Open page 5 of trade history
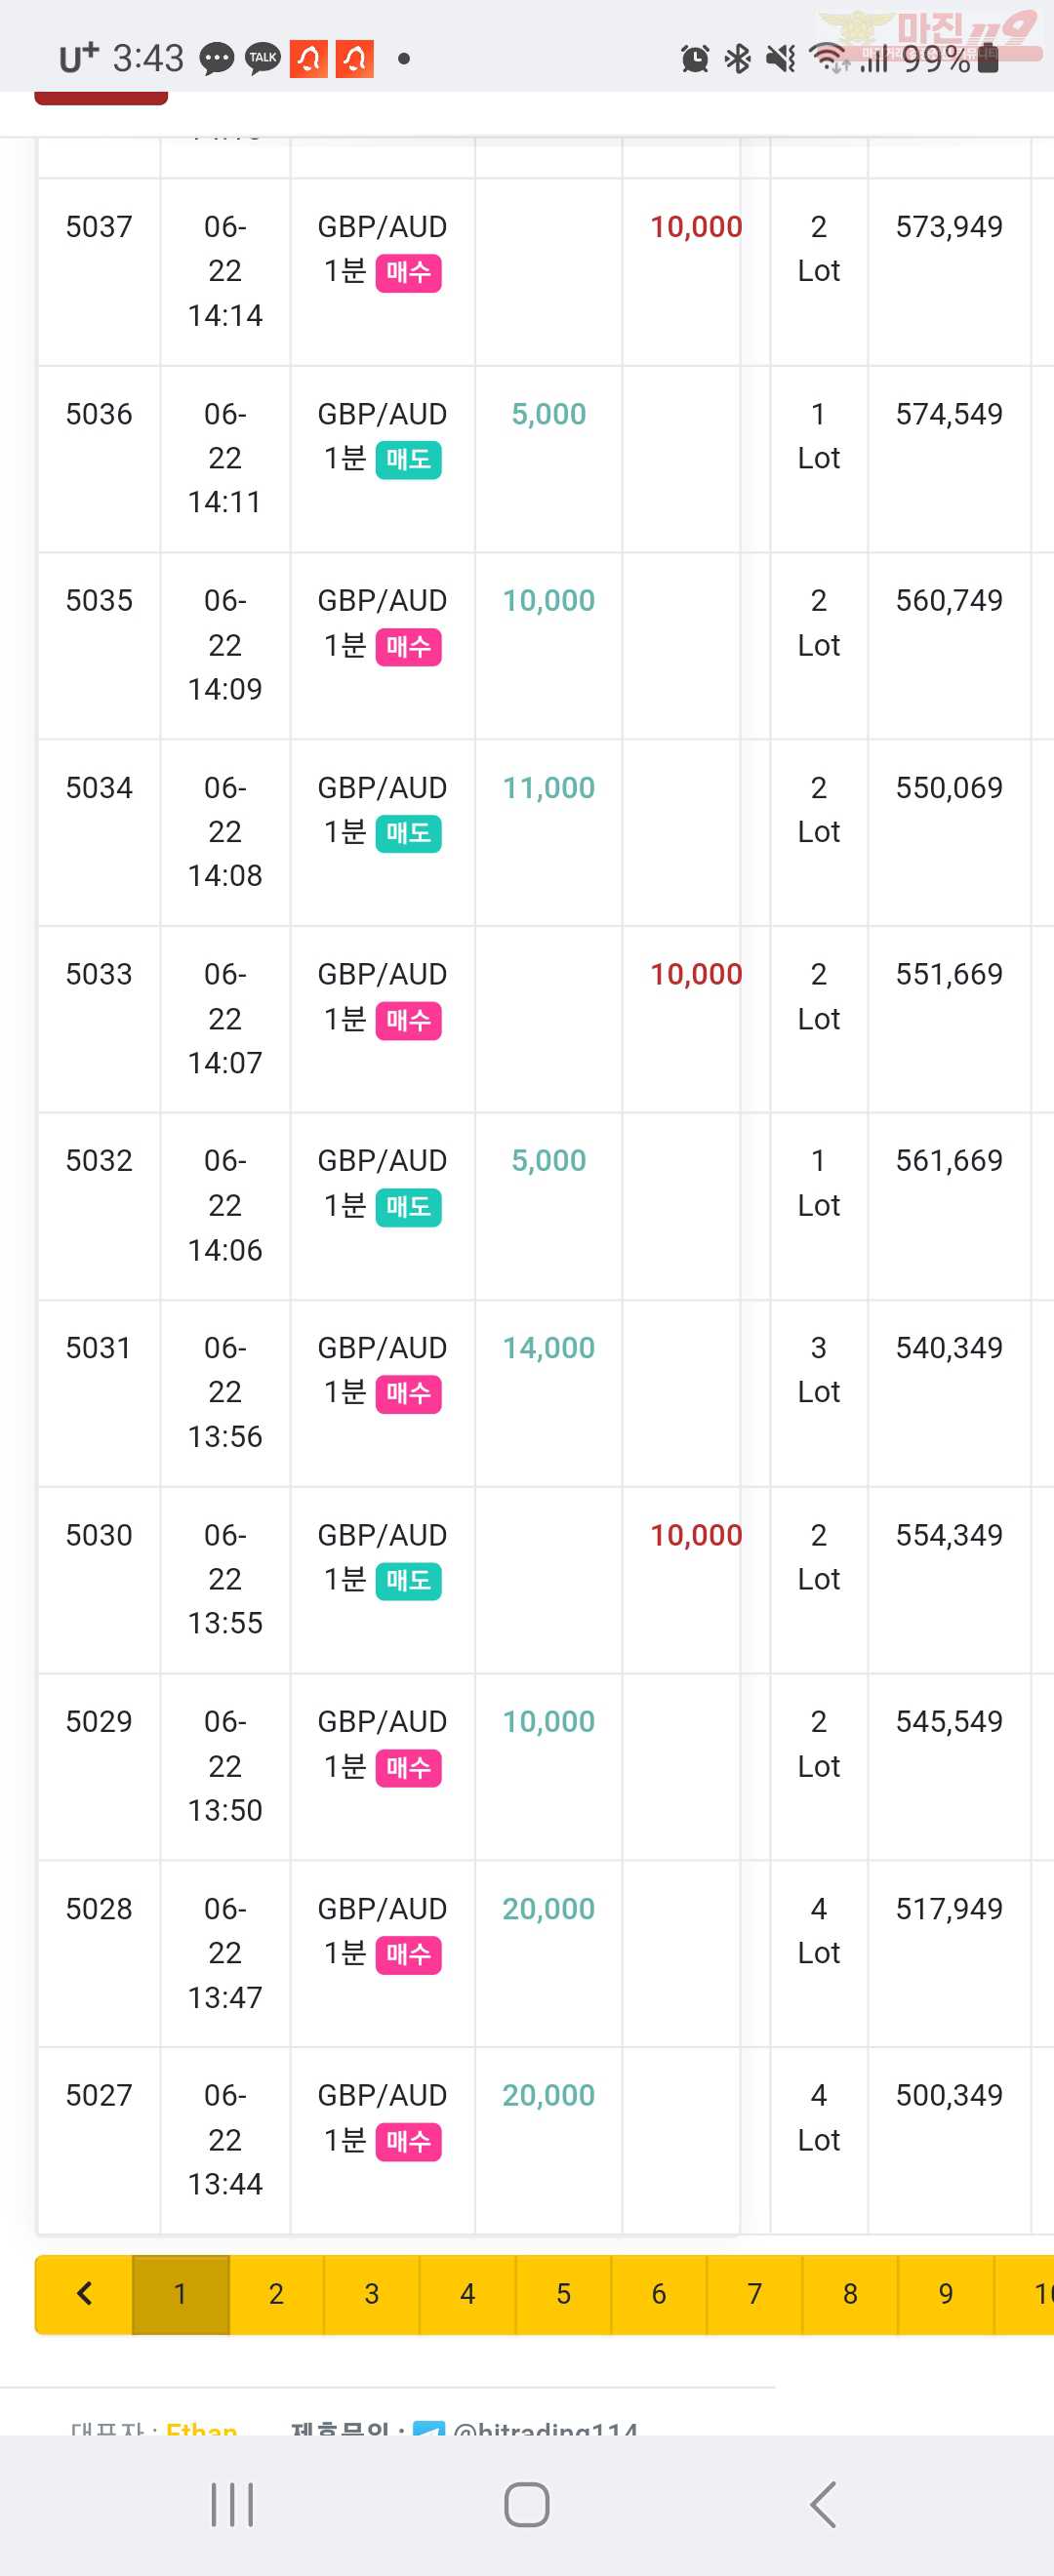Viewport: 1054px width, 2576px height. pos(563,2294)
